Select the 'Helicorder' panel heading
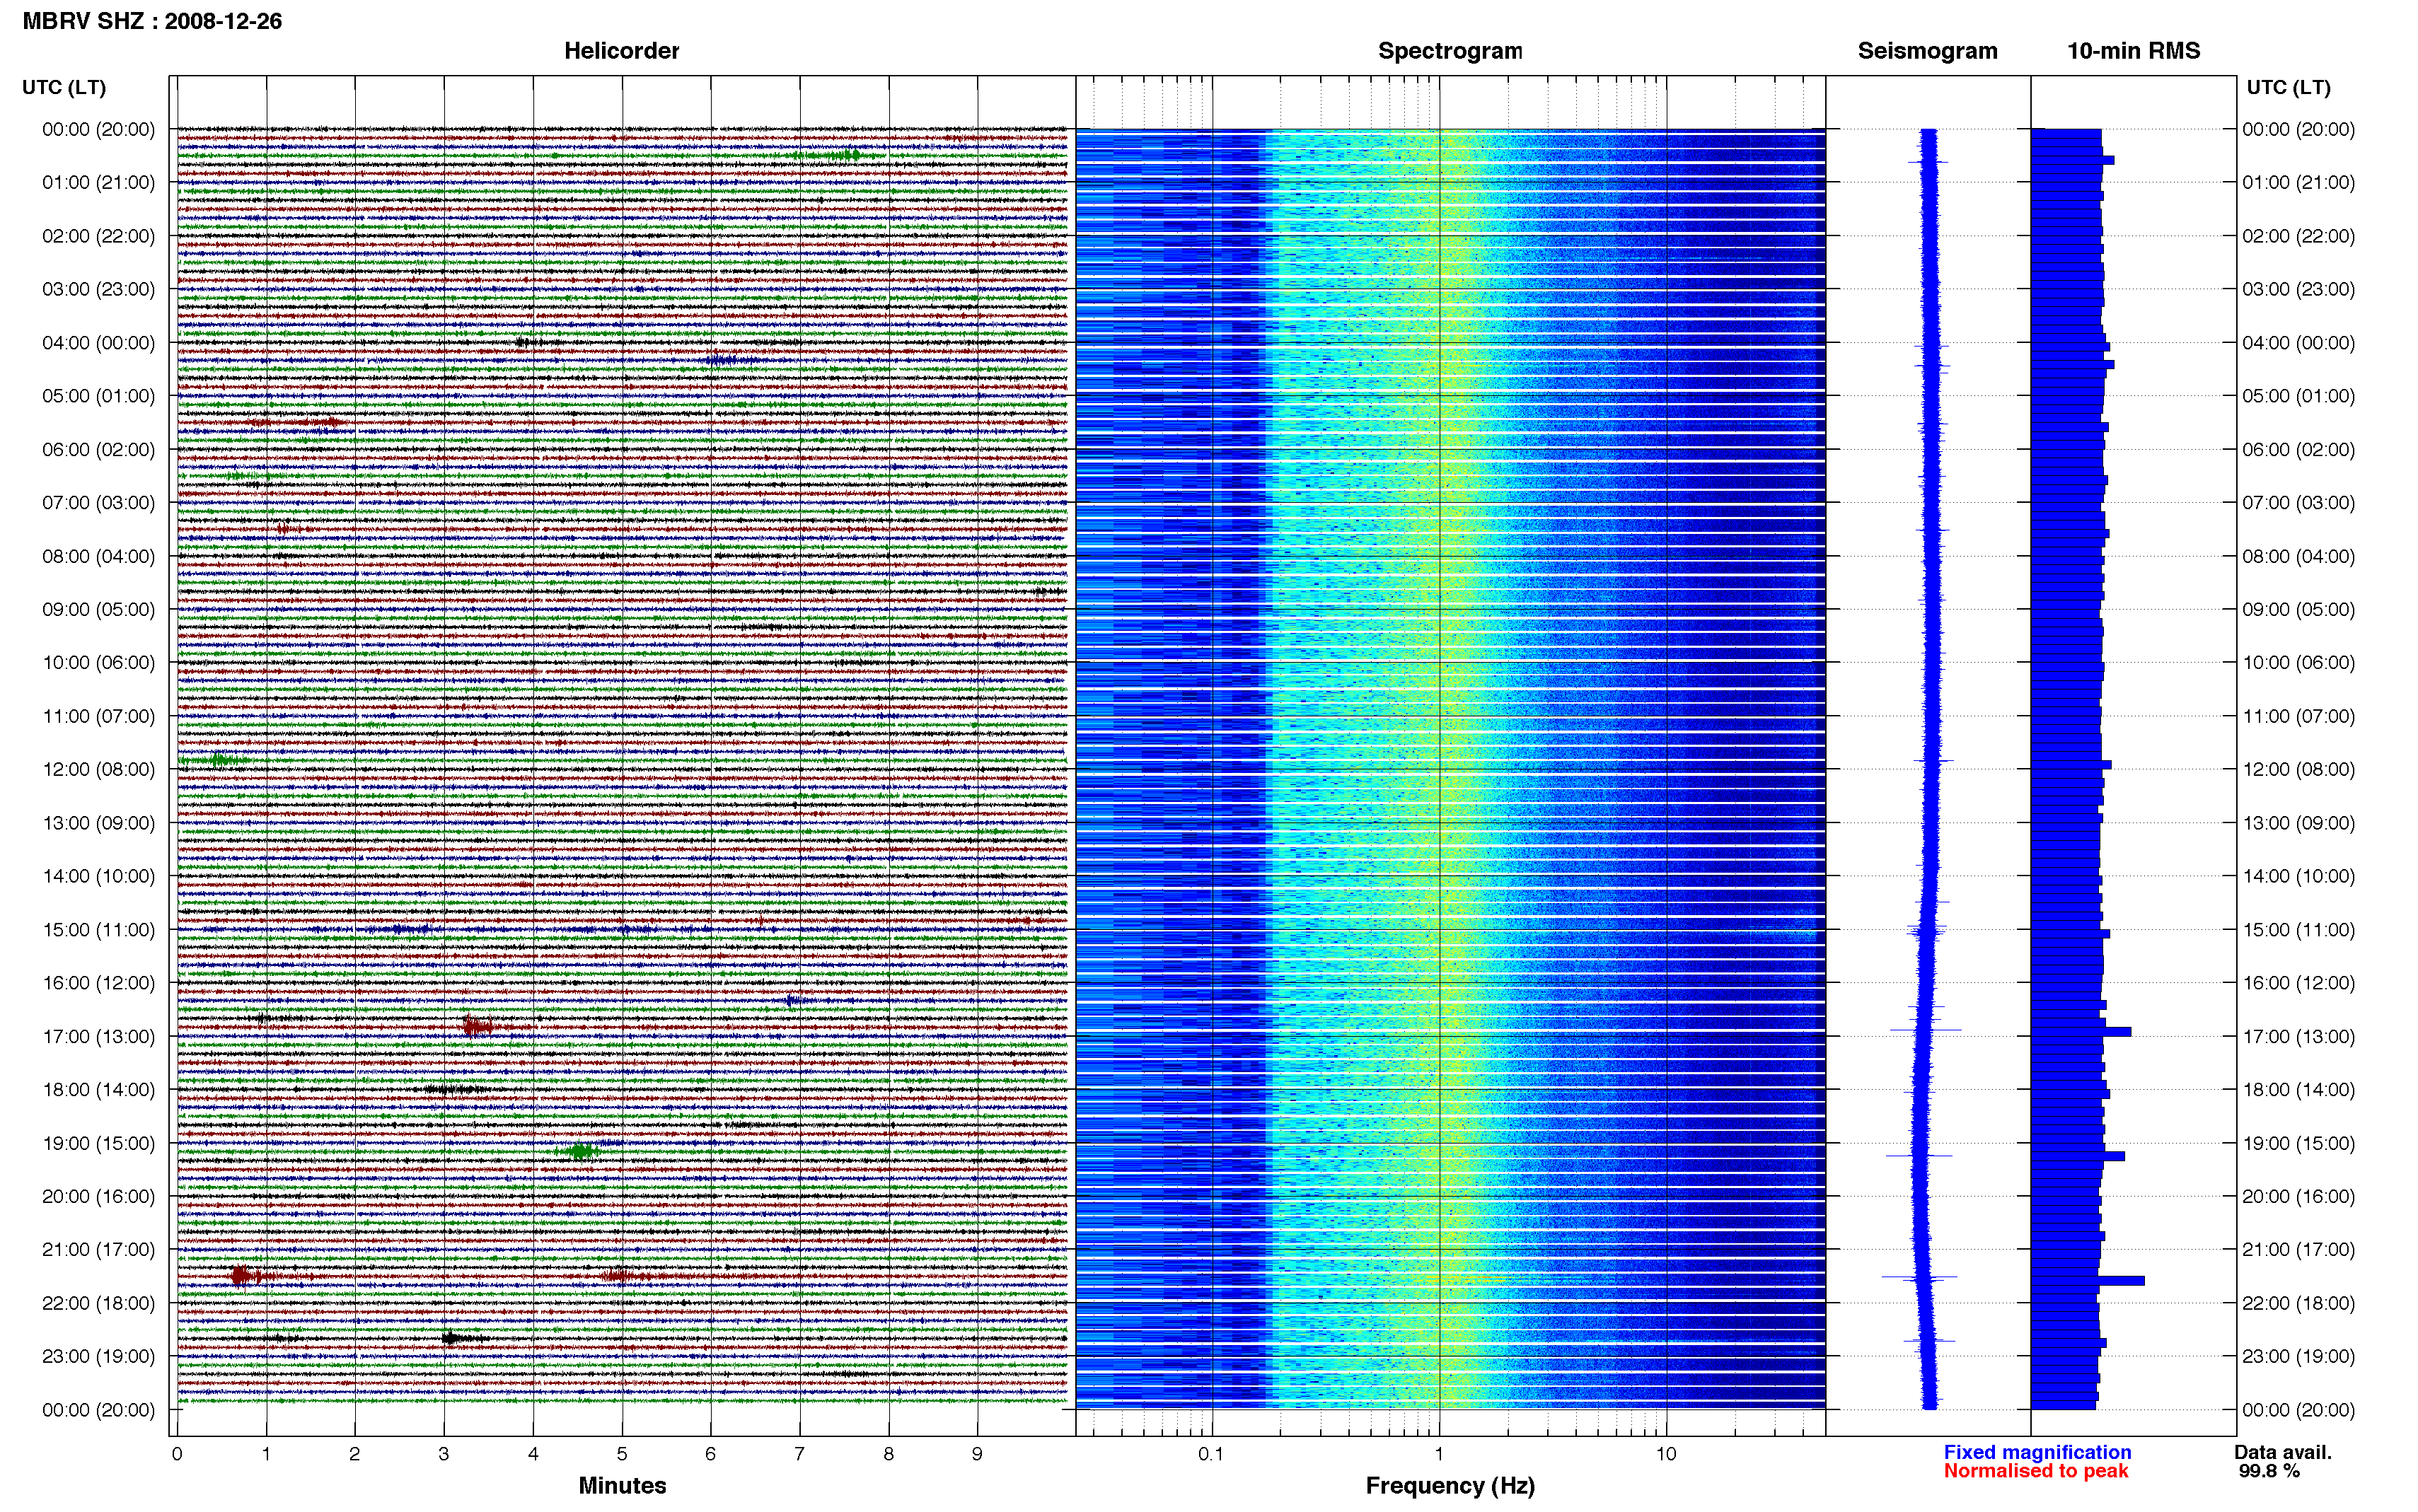 tap(621, 50)
